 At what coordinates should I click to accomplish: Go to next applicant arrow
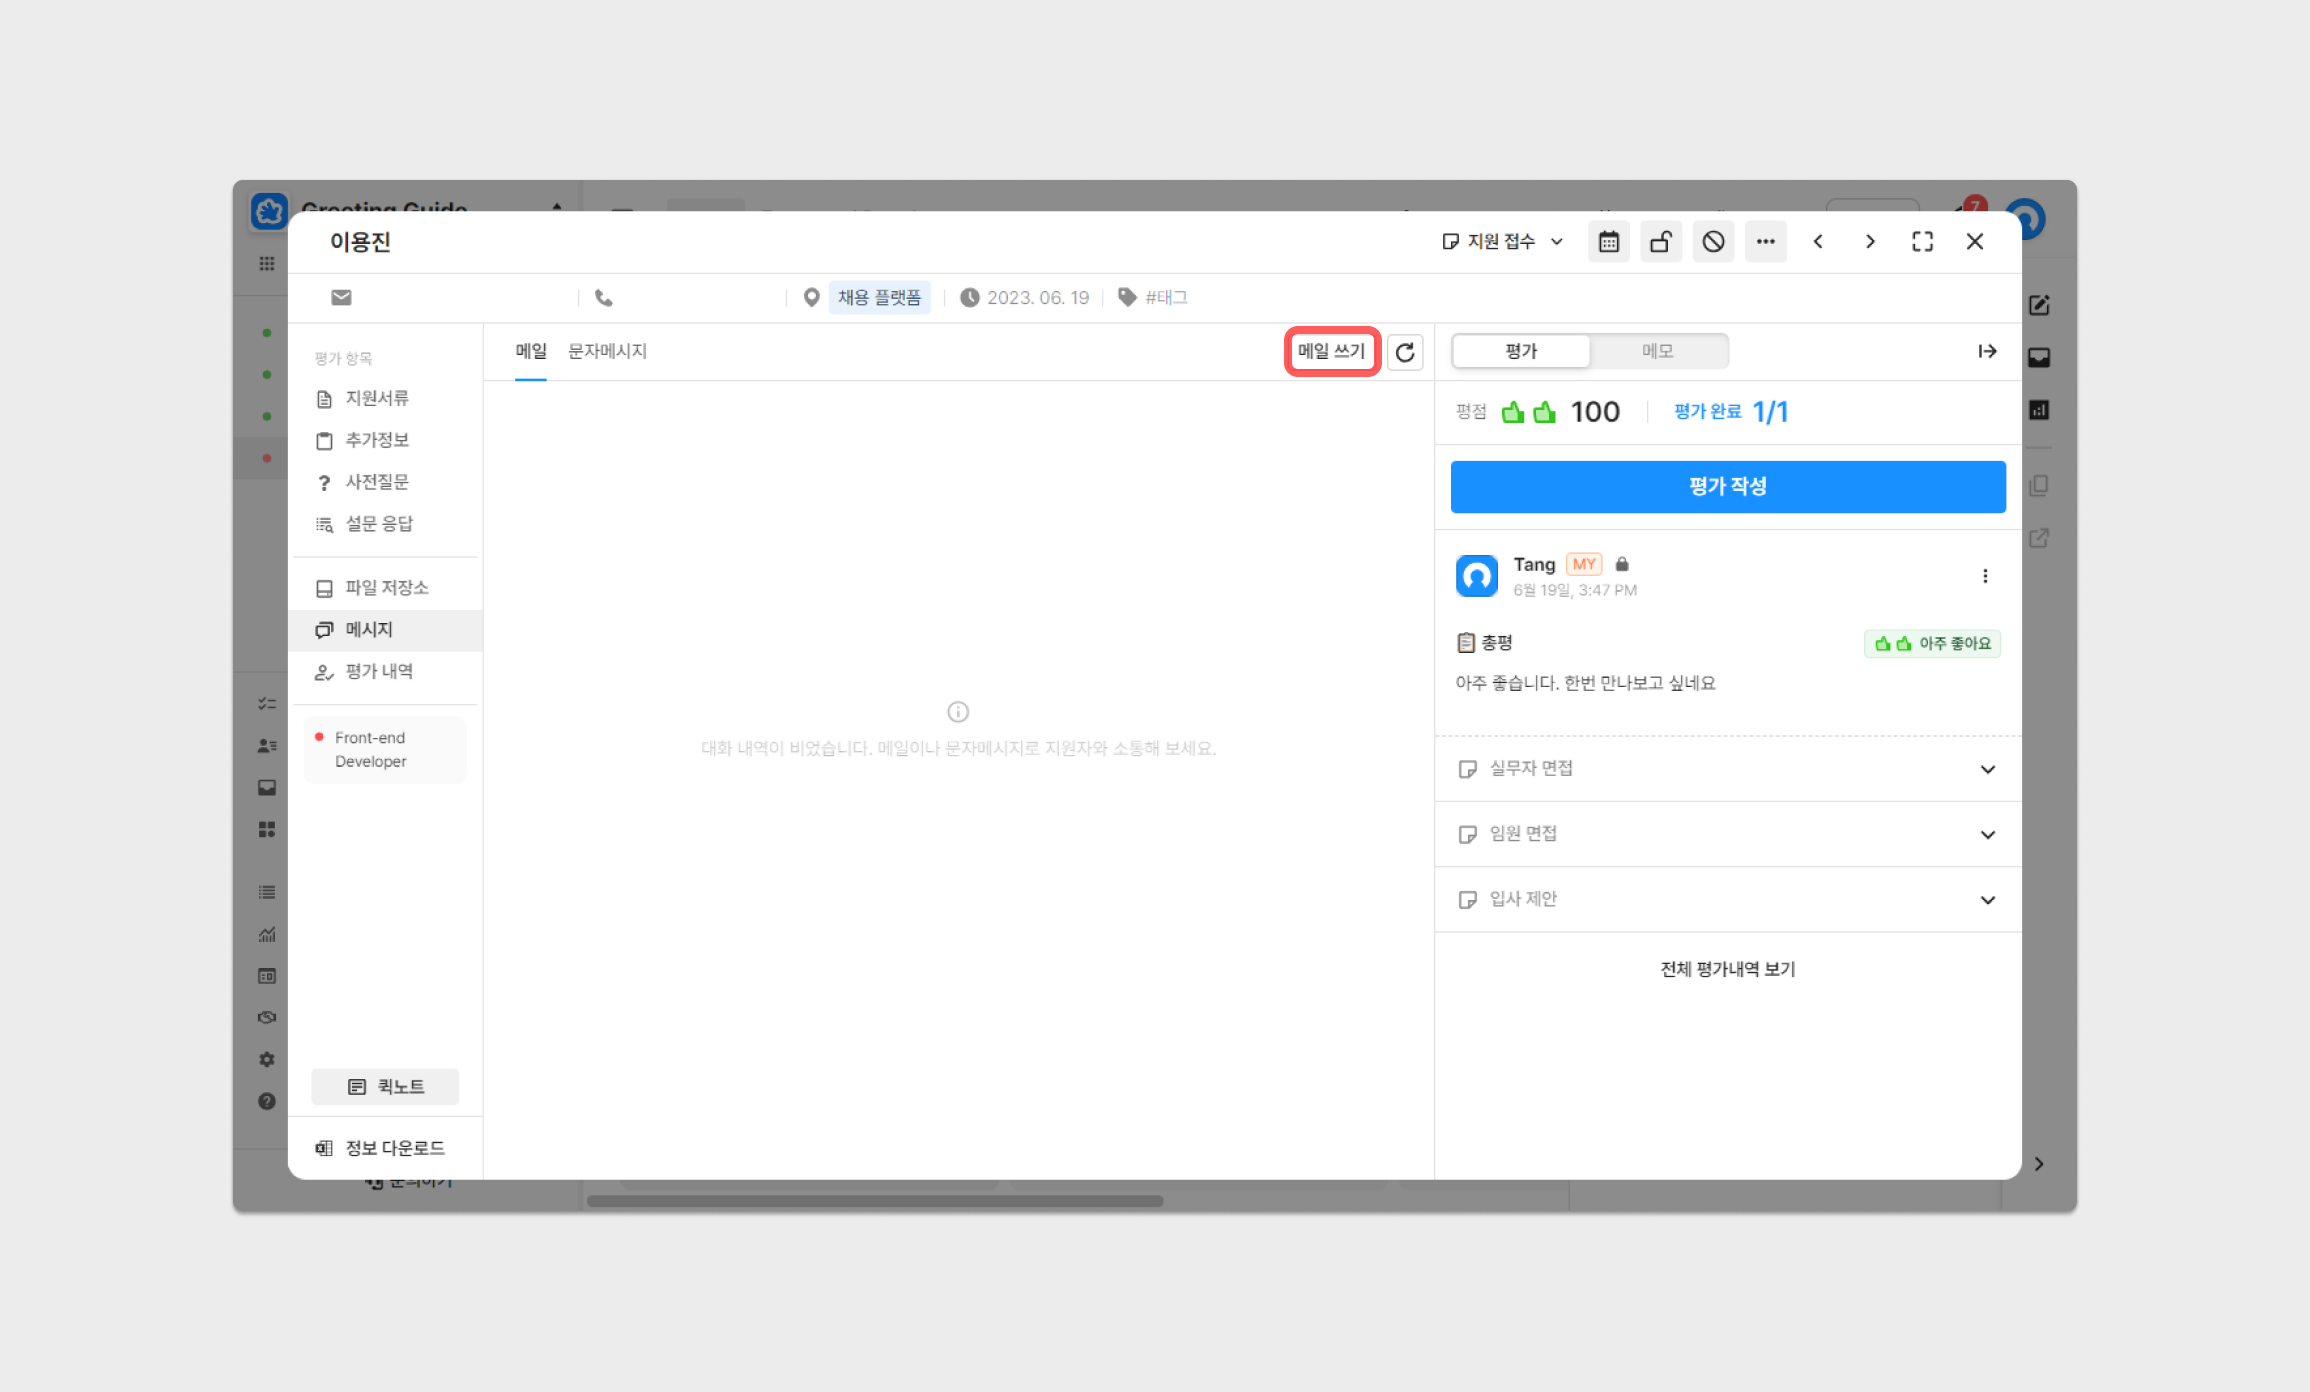(1870, 242)
